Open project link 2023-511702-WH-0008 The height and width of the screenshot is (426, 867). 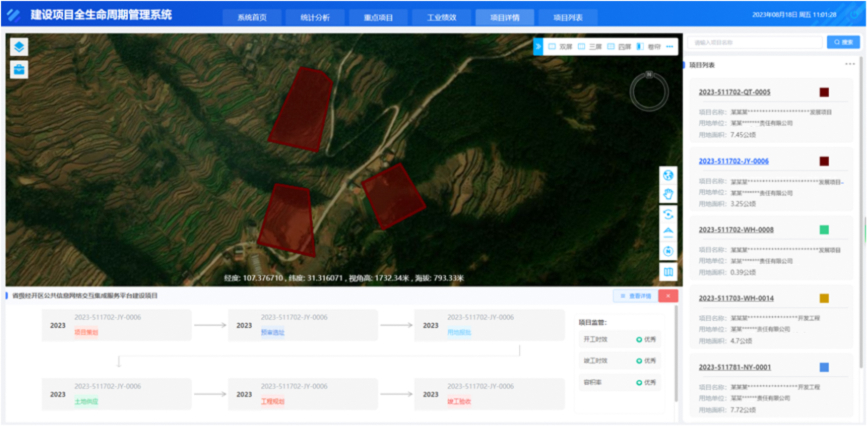[x=733, y=229]
